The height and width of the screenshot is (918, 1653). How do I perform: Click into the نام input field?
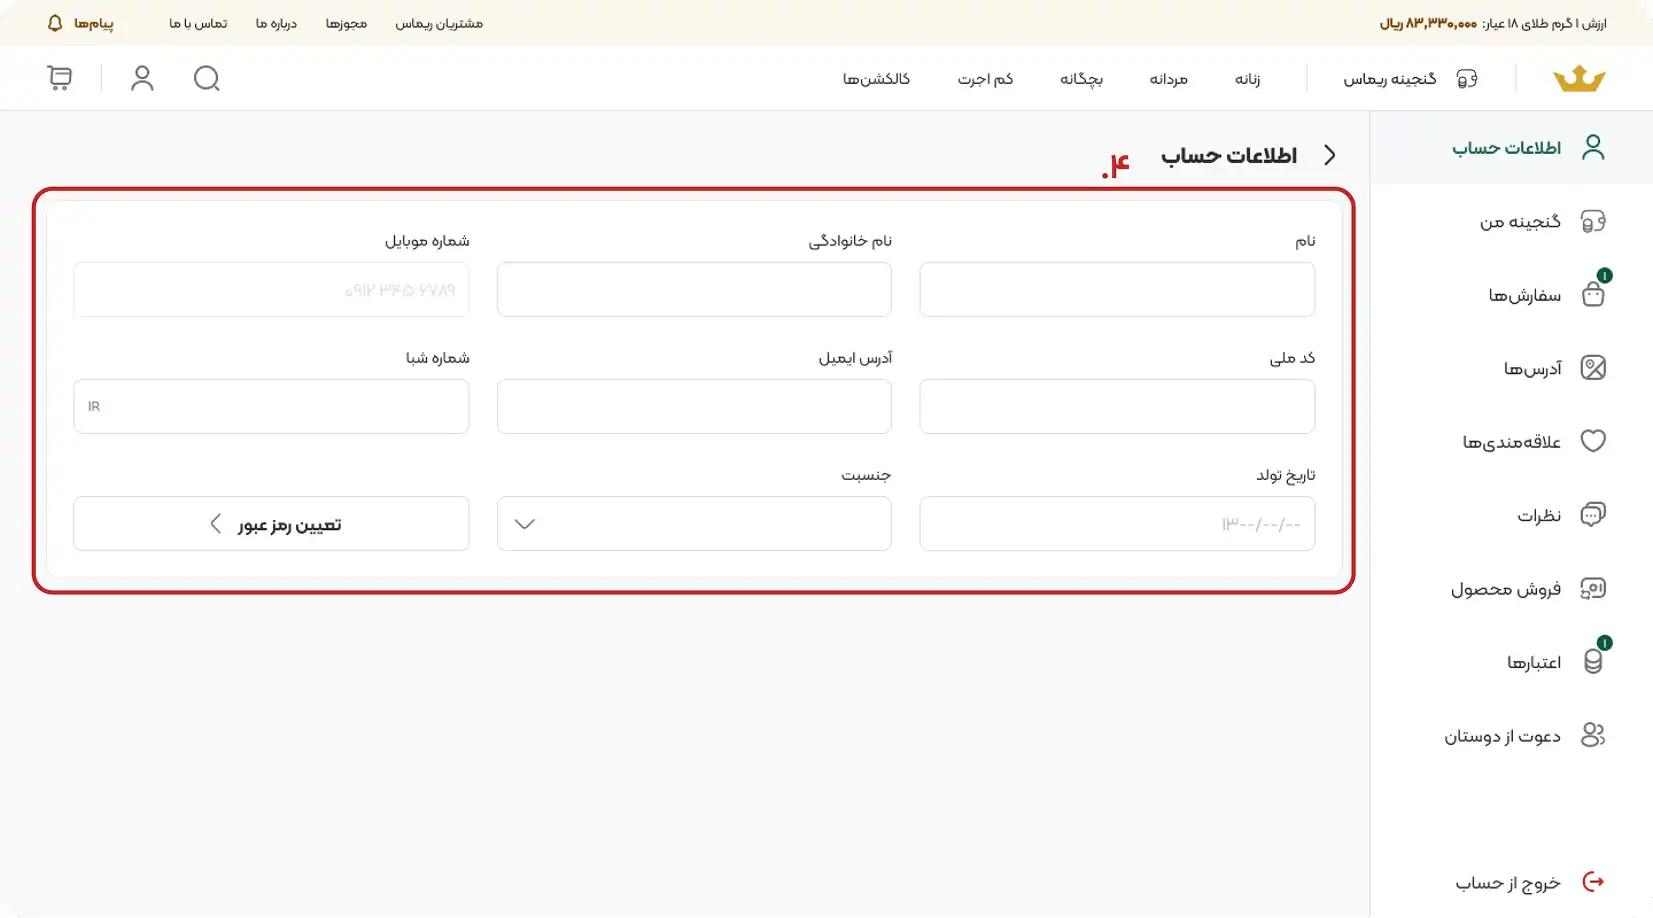[1117, 289]
